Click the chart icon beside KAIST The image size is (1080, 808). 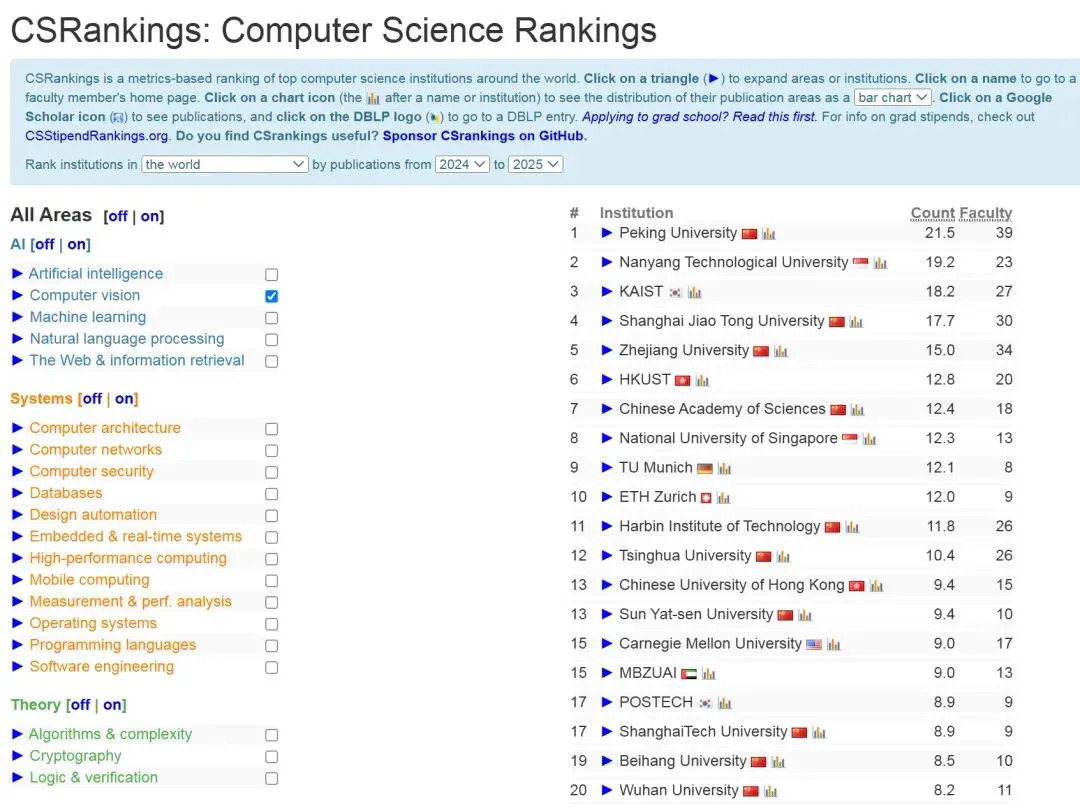click(694, 293)
